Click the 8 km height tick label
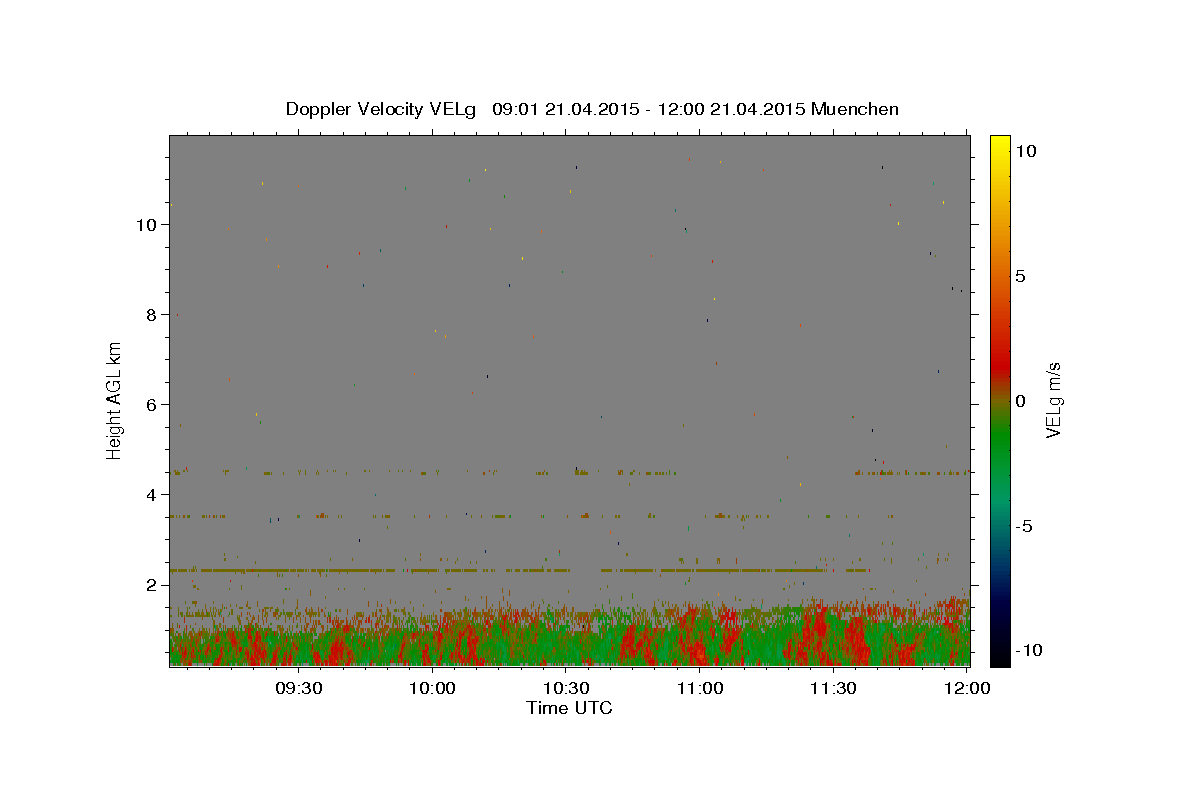 tap(151, 314)
